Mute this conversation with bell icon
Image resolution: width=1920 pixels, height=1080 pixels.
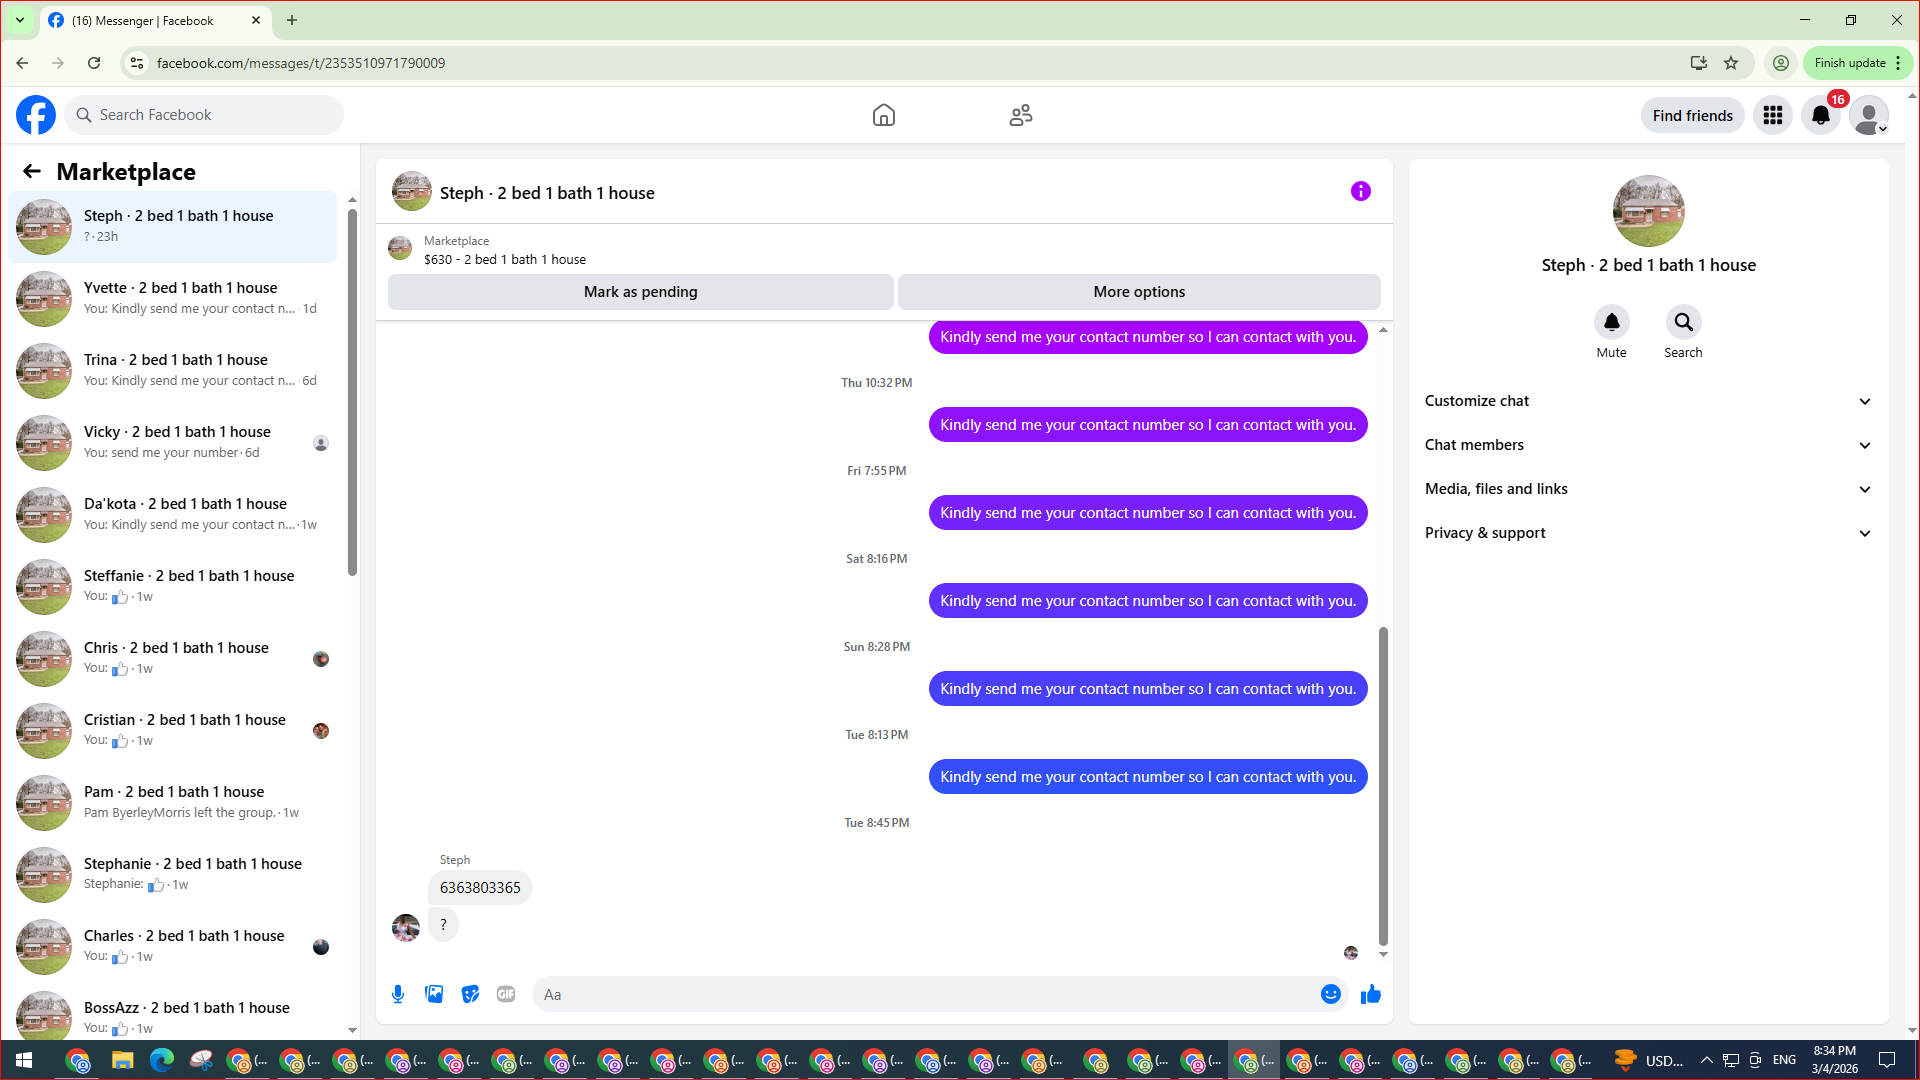tap(1611, 322)
